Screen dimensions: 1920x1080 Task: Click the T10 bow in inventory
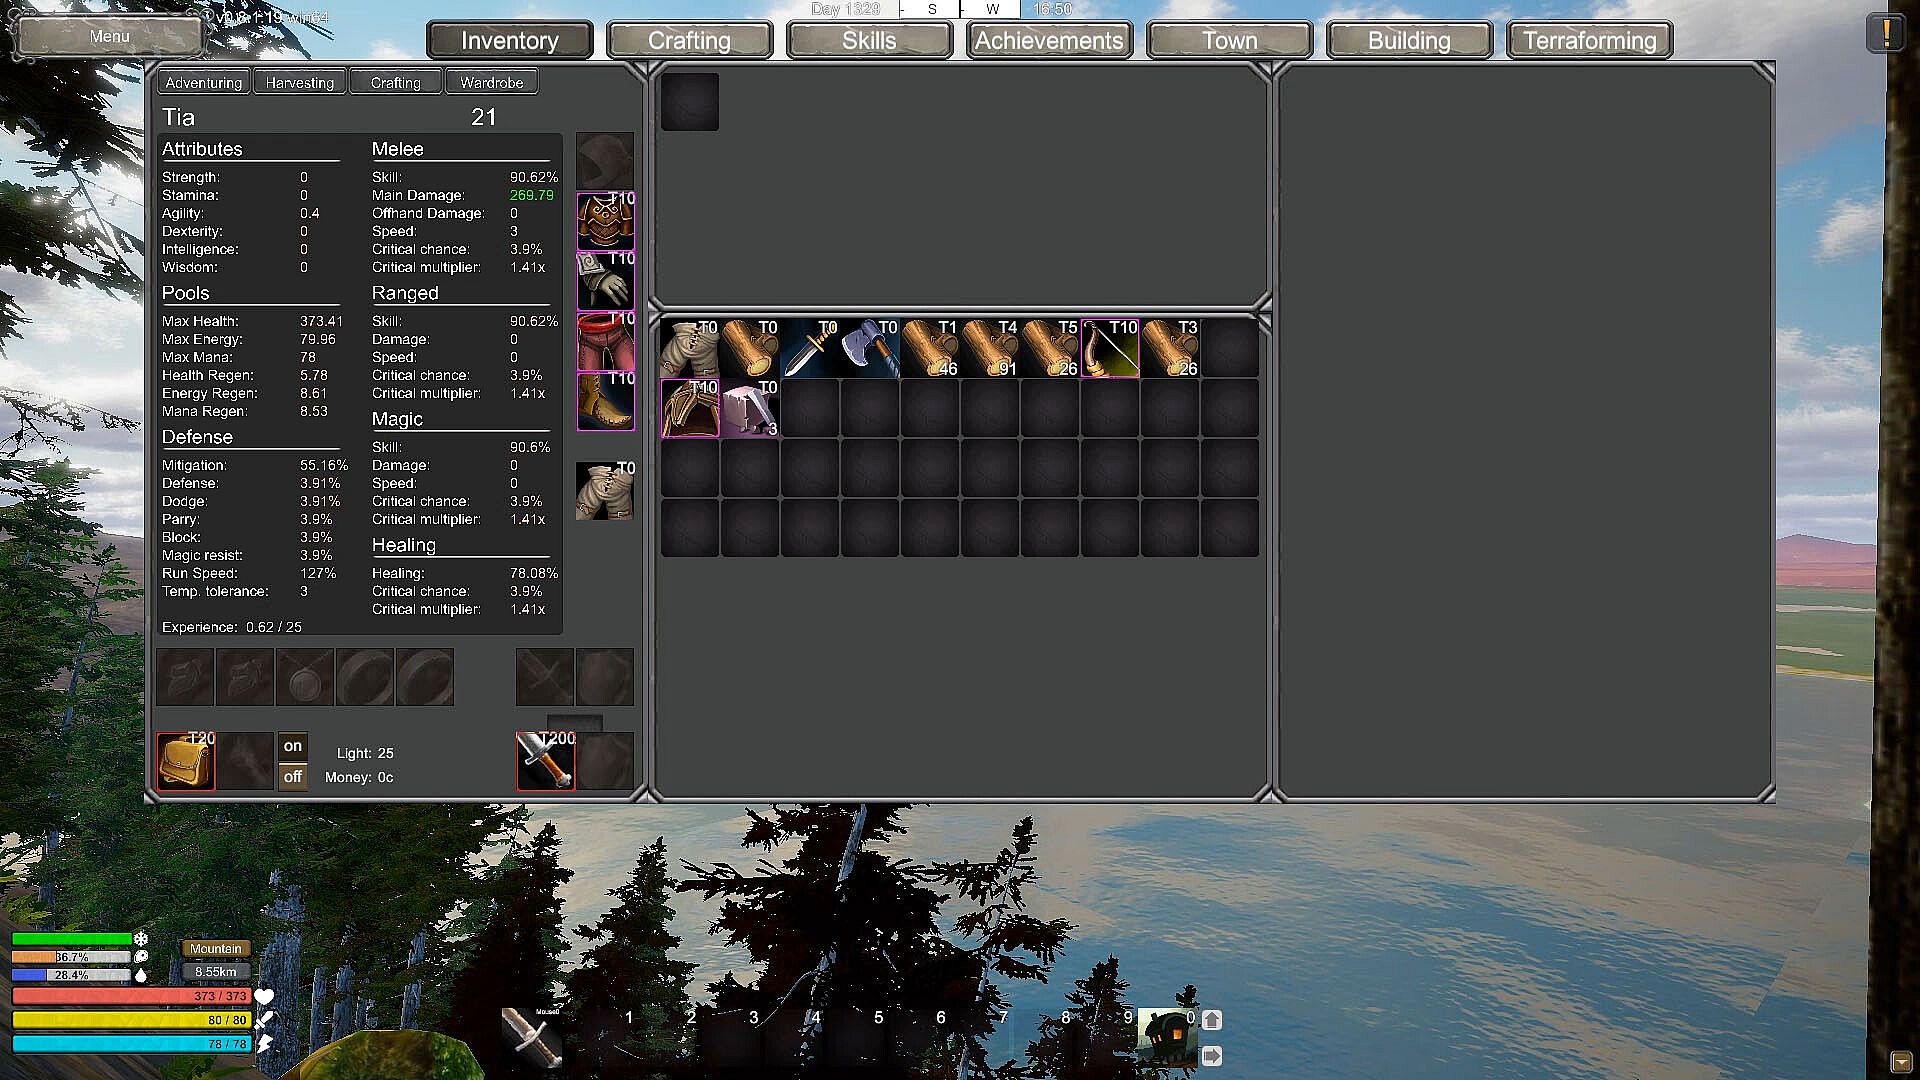(x=1109, y=349)
